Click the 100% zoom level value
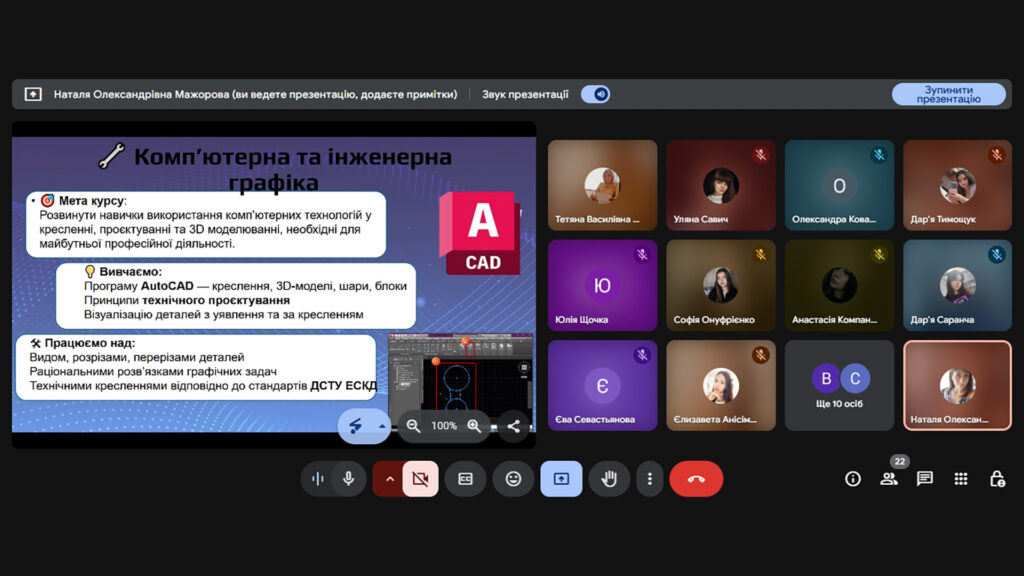Screen dimensions: 1024x576 443,426
